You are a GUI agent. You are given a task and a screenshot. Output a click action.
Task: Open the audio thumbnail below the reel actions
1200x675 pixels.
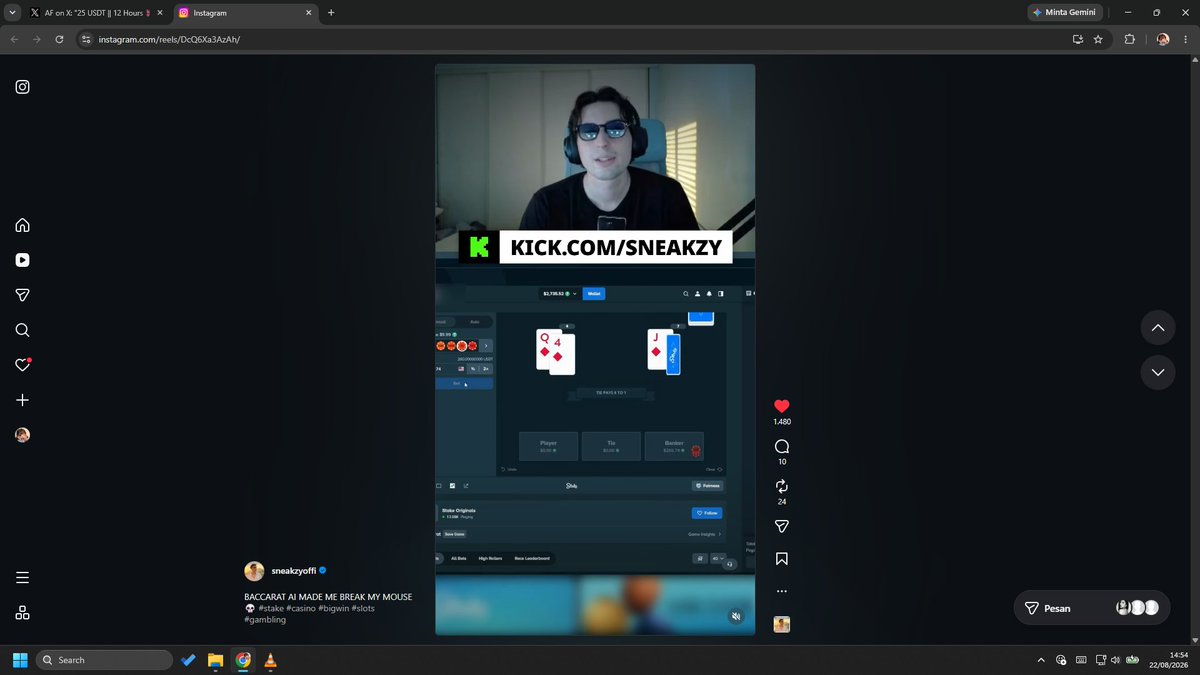pos(782,624)
